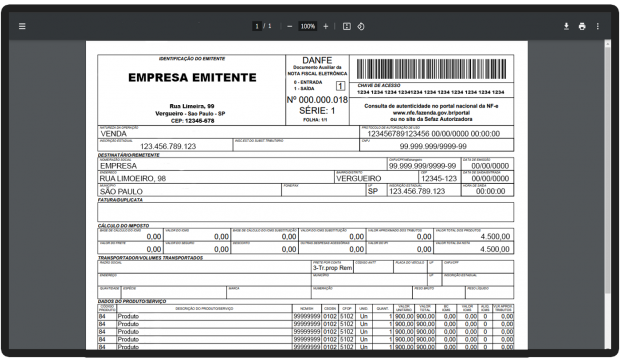620x362 pixels.
Task: Zoom in with the plus button
Action: coord(325,26)
